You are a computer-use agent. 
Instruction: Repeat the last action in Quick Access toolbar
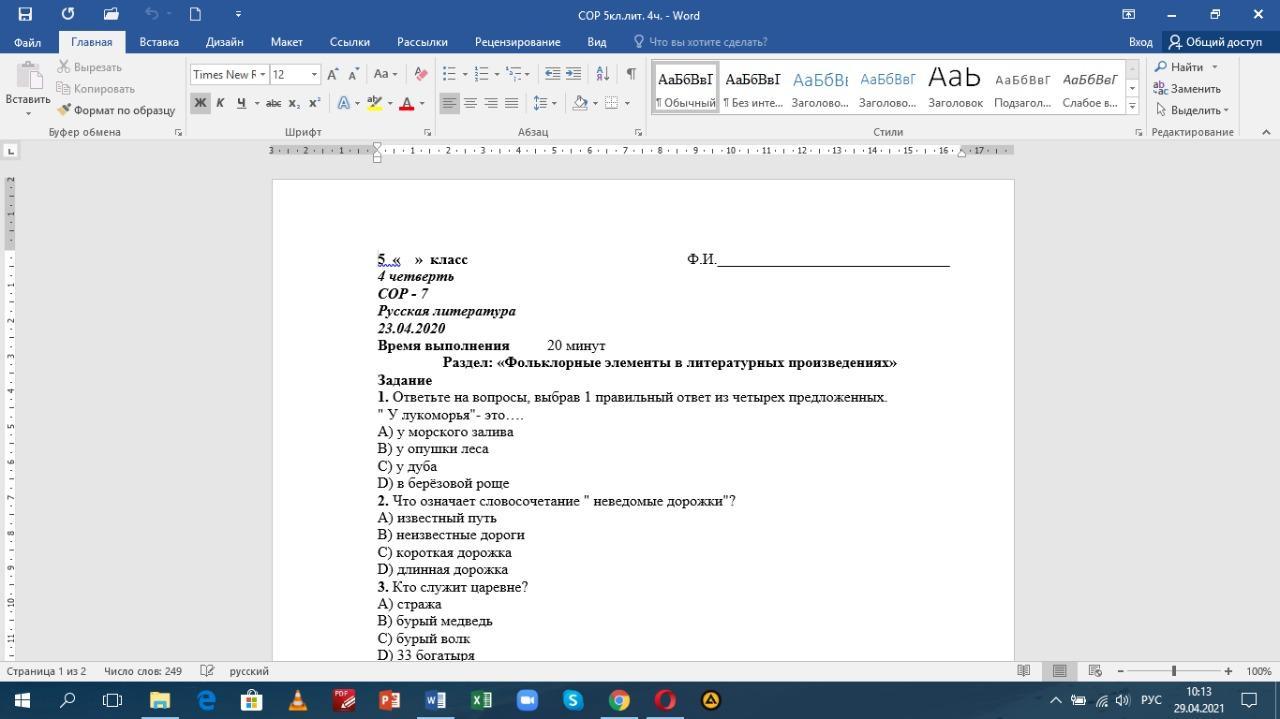(x=68, y=14)
